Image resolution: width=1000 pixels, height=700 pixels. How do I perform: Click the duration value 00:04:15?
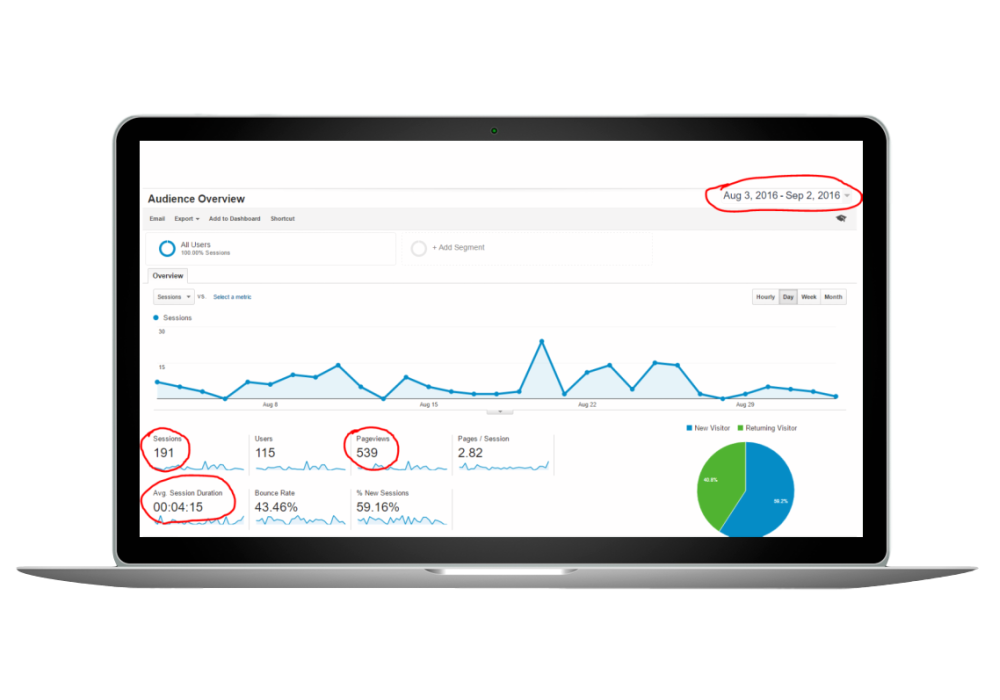(178, 507)
